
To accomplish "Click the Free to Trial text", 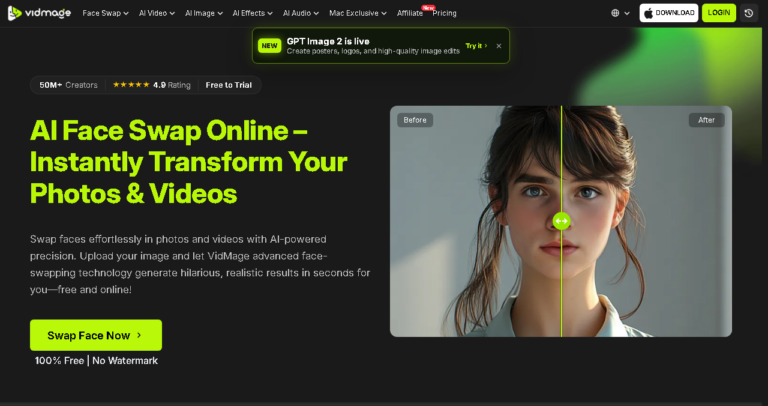I will tap(229, 85).
